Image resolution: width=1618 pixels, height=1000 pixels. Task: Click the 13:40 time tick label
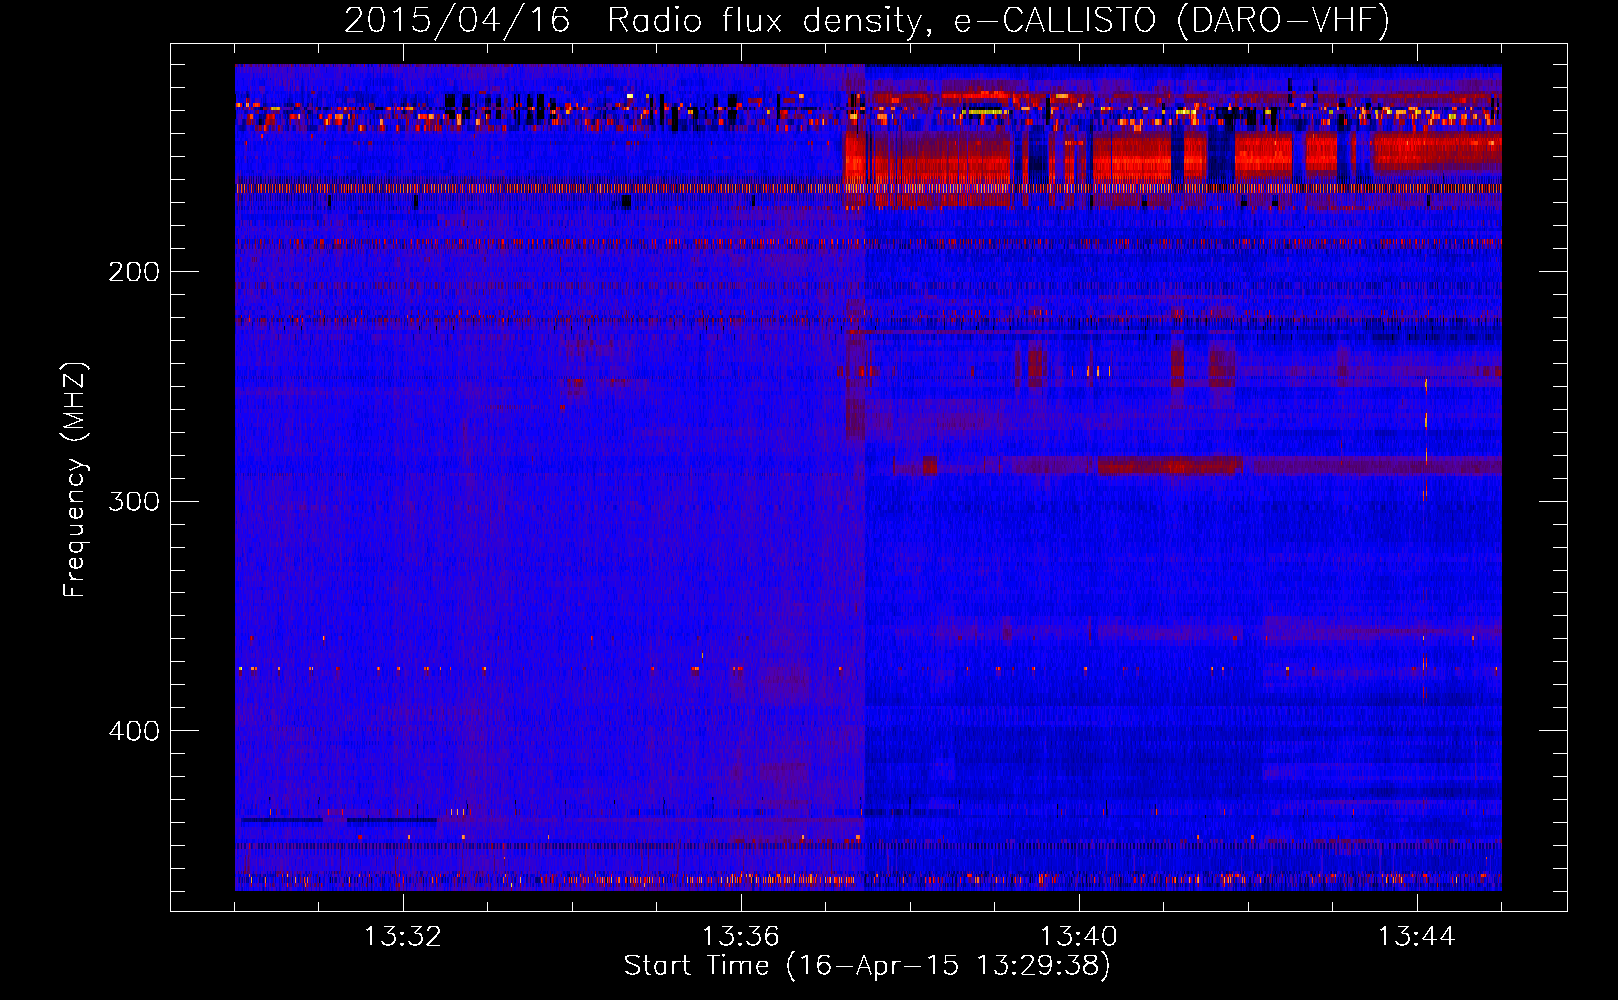(x=1079, y=937)
